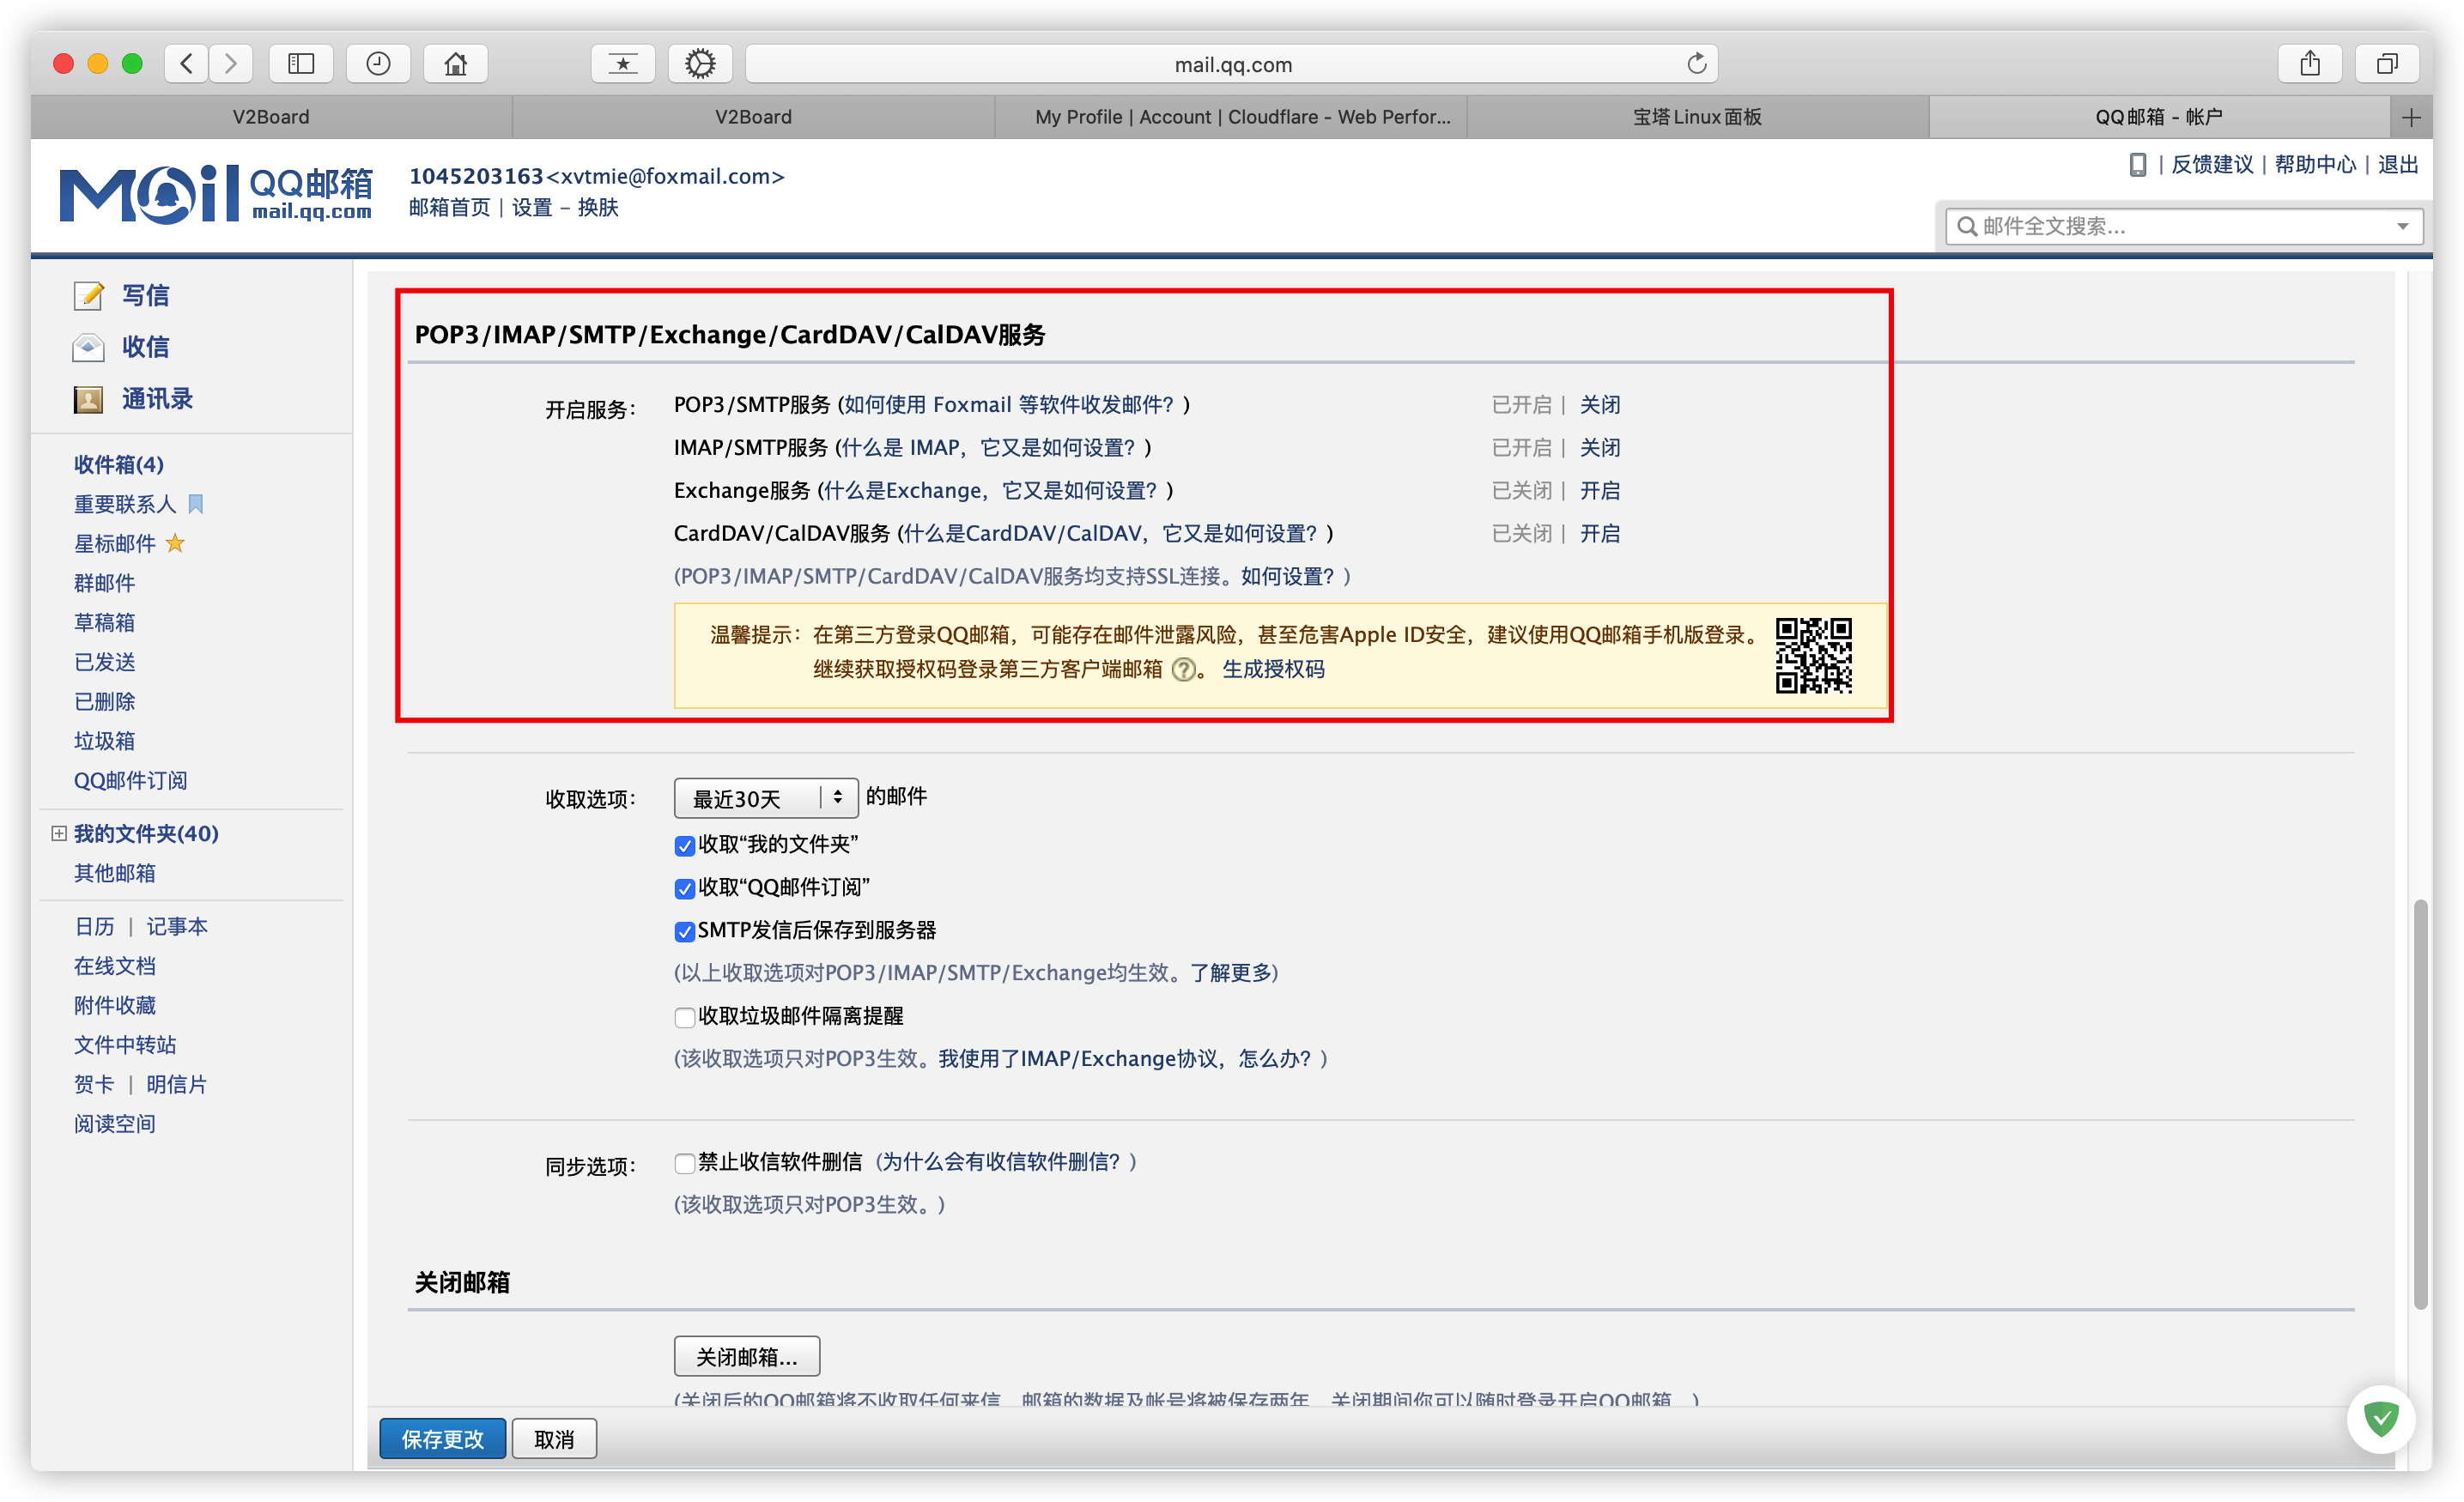This screenshot has width=2464, height=1502.
Task: Open the mail search options arrow
Action: pos(2402,227)
